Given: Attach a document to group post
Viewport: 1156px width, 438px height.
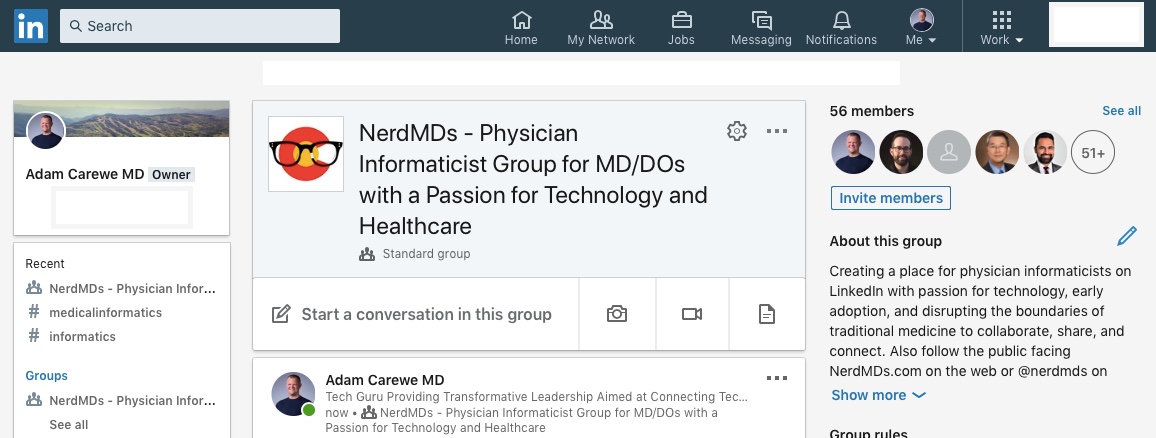Looking at the screenshot, I should click(x=767, y=314).
